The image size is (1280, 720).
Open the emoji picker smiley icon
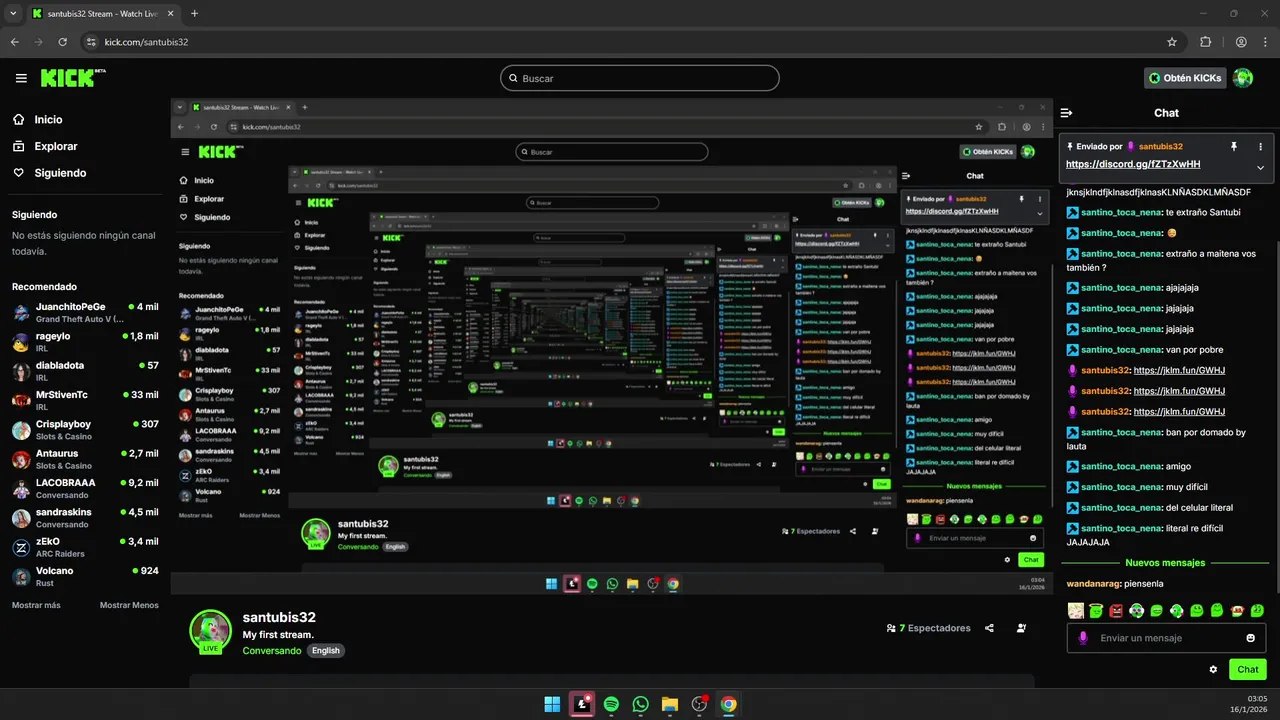[x=1250, y=638]
